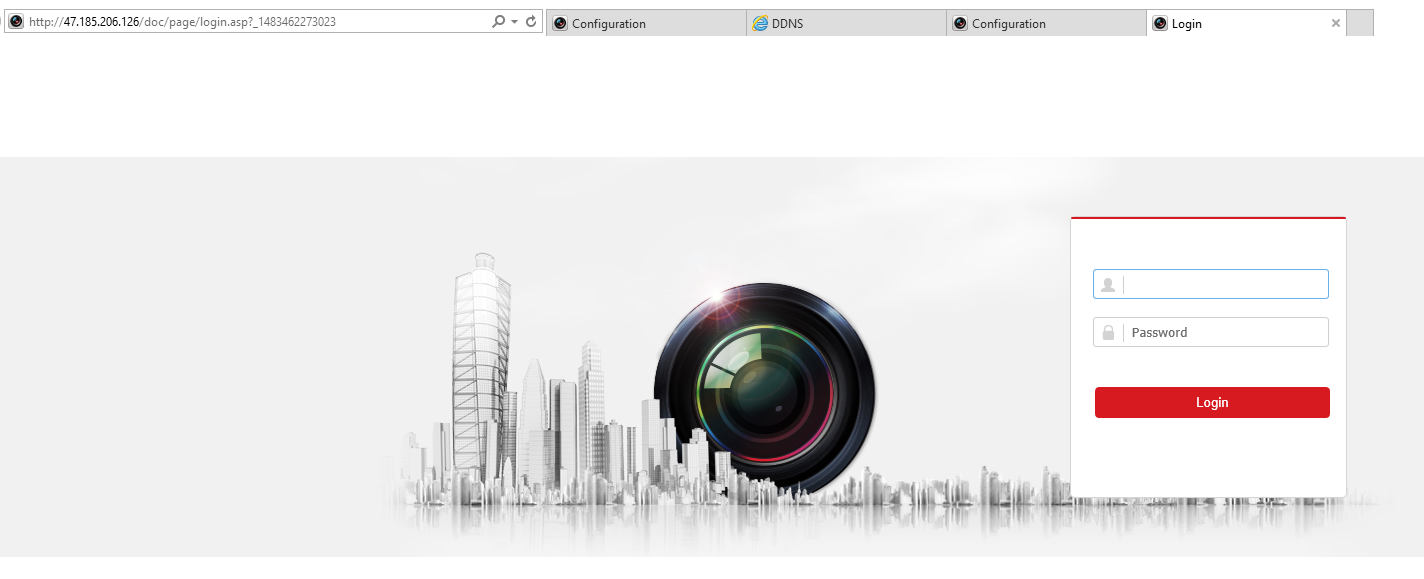The height and width of the screenshot is (579, 1424).
Task: Expand the address bar autocomplete dropdown arrow
Action: [x=514, y=22]
